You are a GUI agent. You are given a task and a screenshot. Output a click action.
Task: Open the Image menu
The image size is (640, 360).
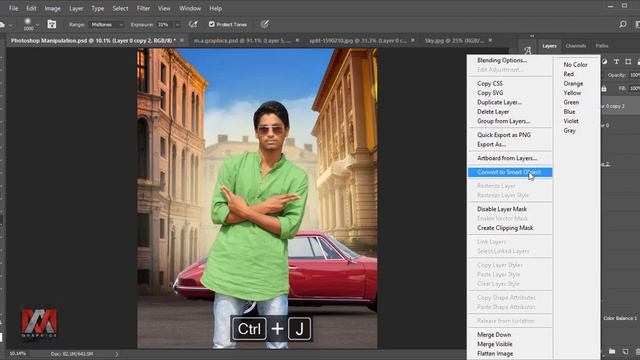pyautogui.click(x=52, y=8)
